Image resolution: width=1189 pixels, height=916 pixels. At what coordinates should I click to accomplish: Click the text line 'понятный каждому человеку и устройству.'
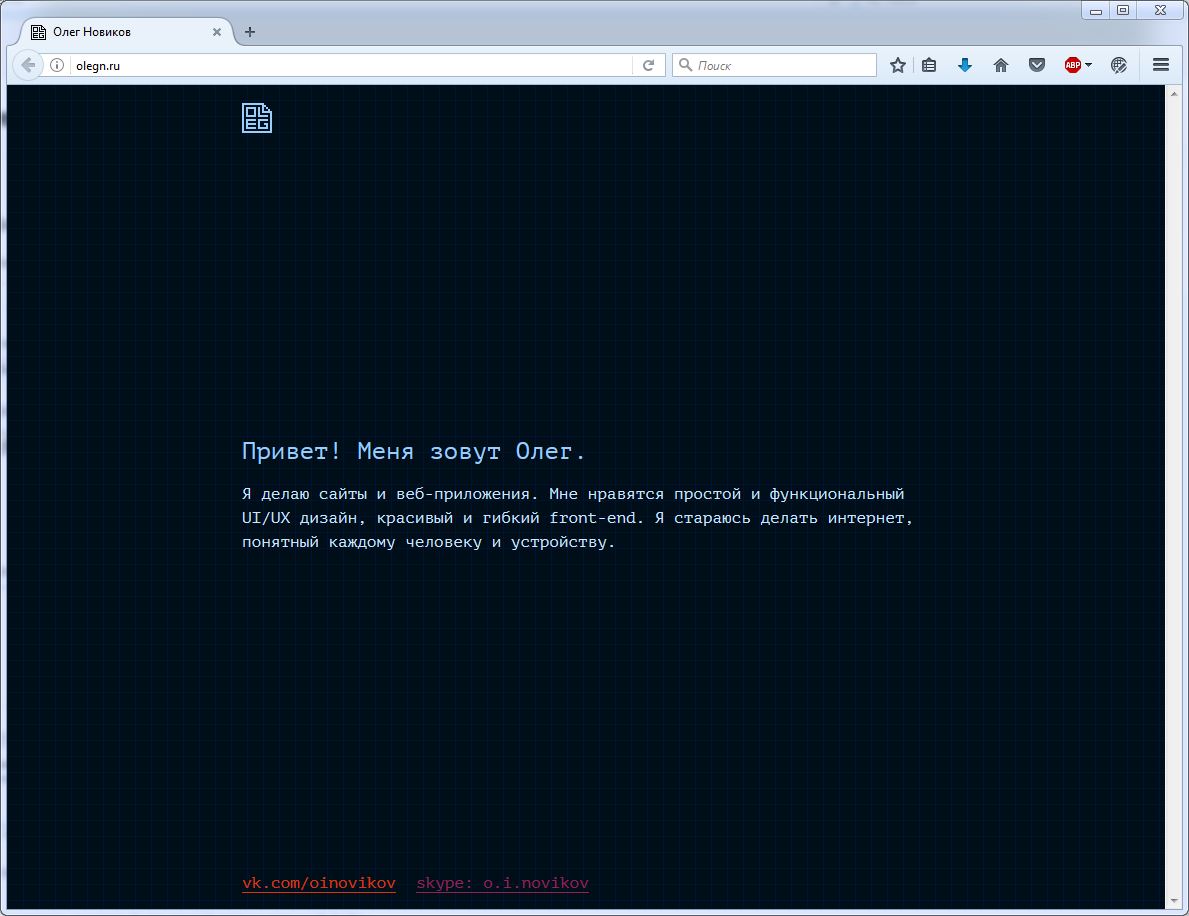click(428, 543)
